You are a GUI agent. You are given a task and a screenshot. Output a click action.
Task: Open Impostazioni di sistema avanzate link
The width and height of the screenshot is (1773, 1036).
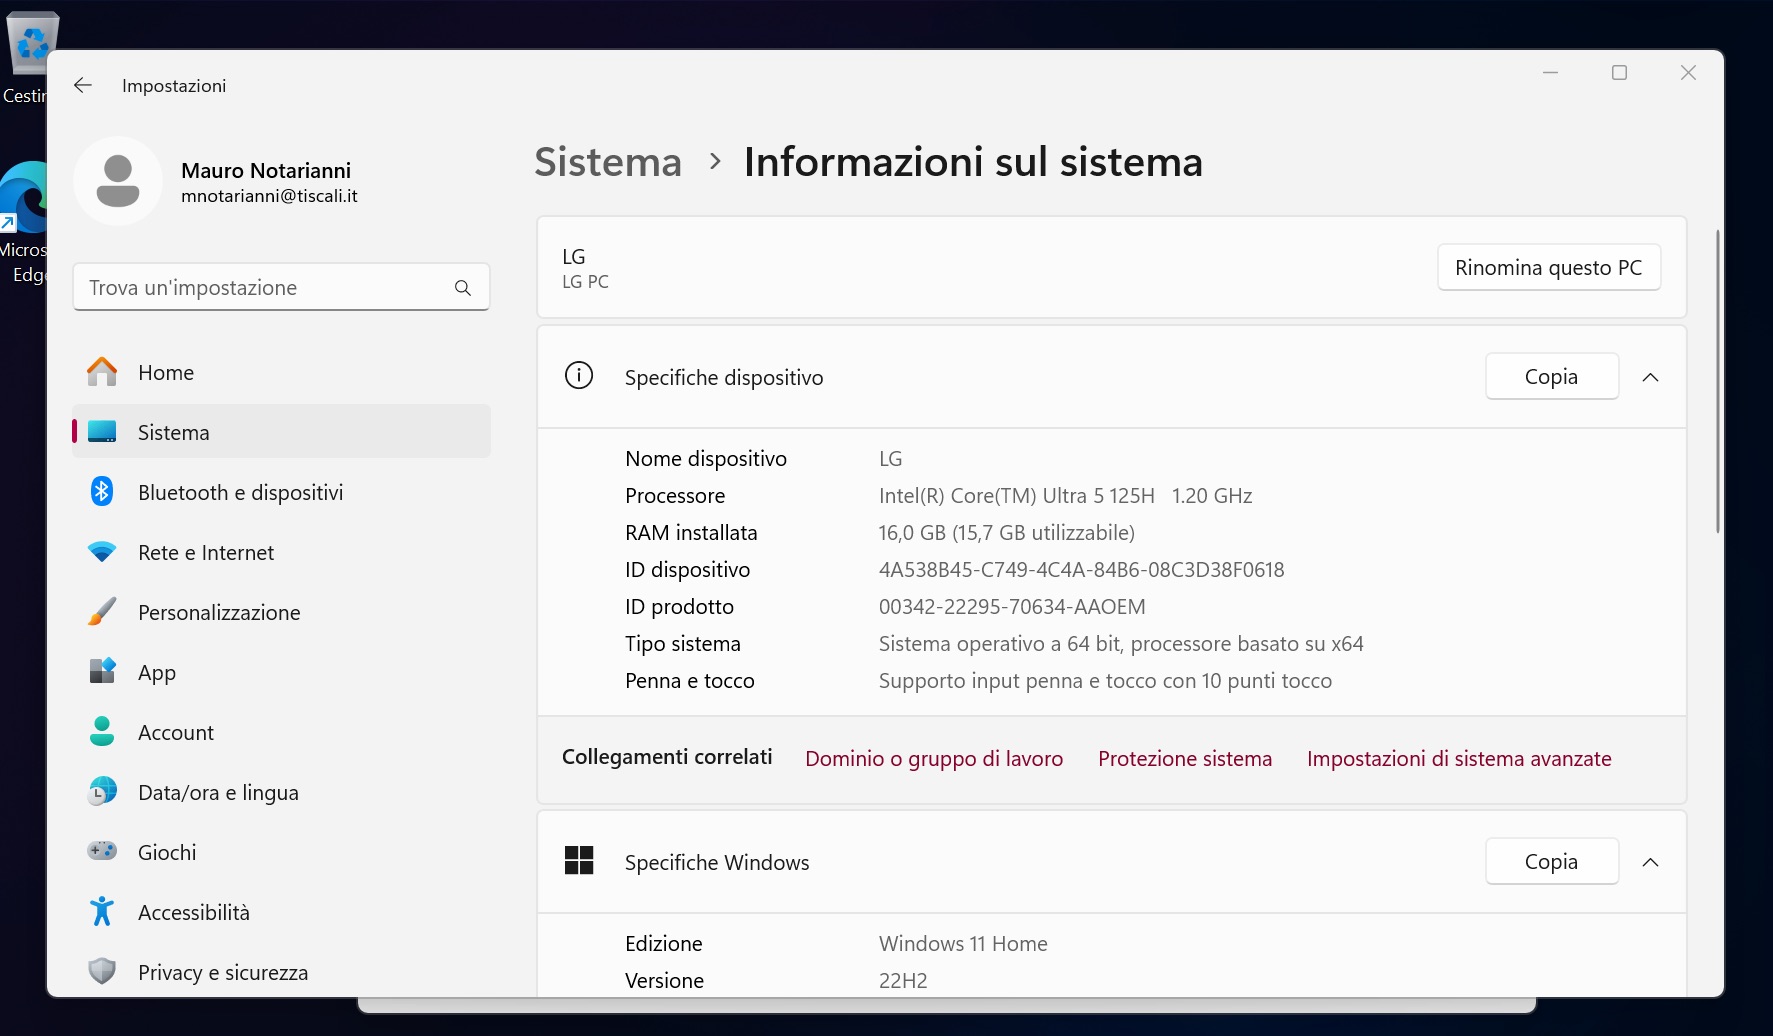pos(1459,759)
